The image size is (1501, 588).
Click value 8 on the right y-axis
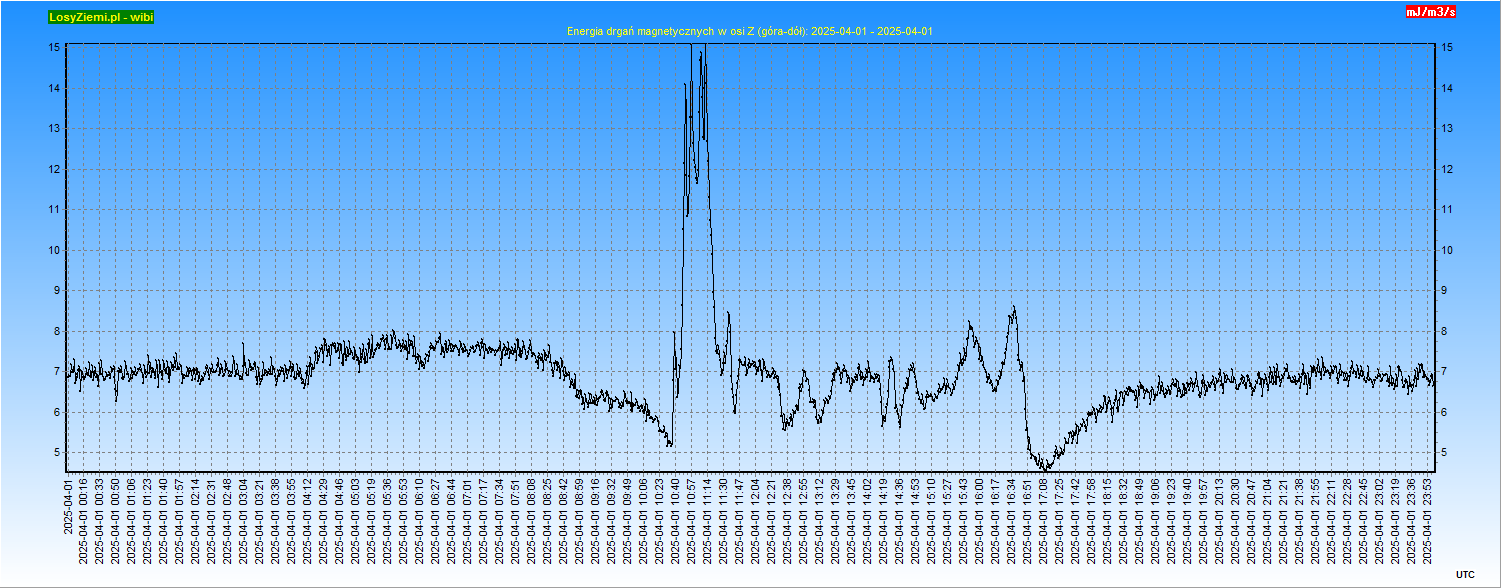coord(1443,331)
